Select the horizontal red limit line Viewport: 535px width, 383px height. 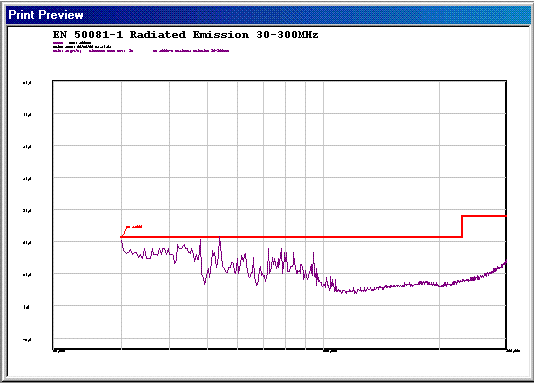click(291, 237)
